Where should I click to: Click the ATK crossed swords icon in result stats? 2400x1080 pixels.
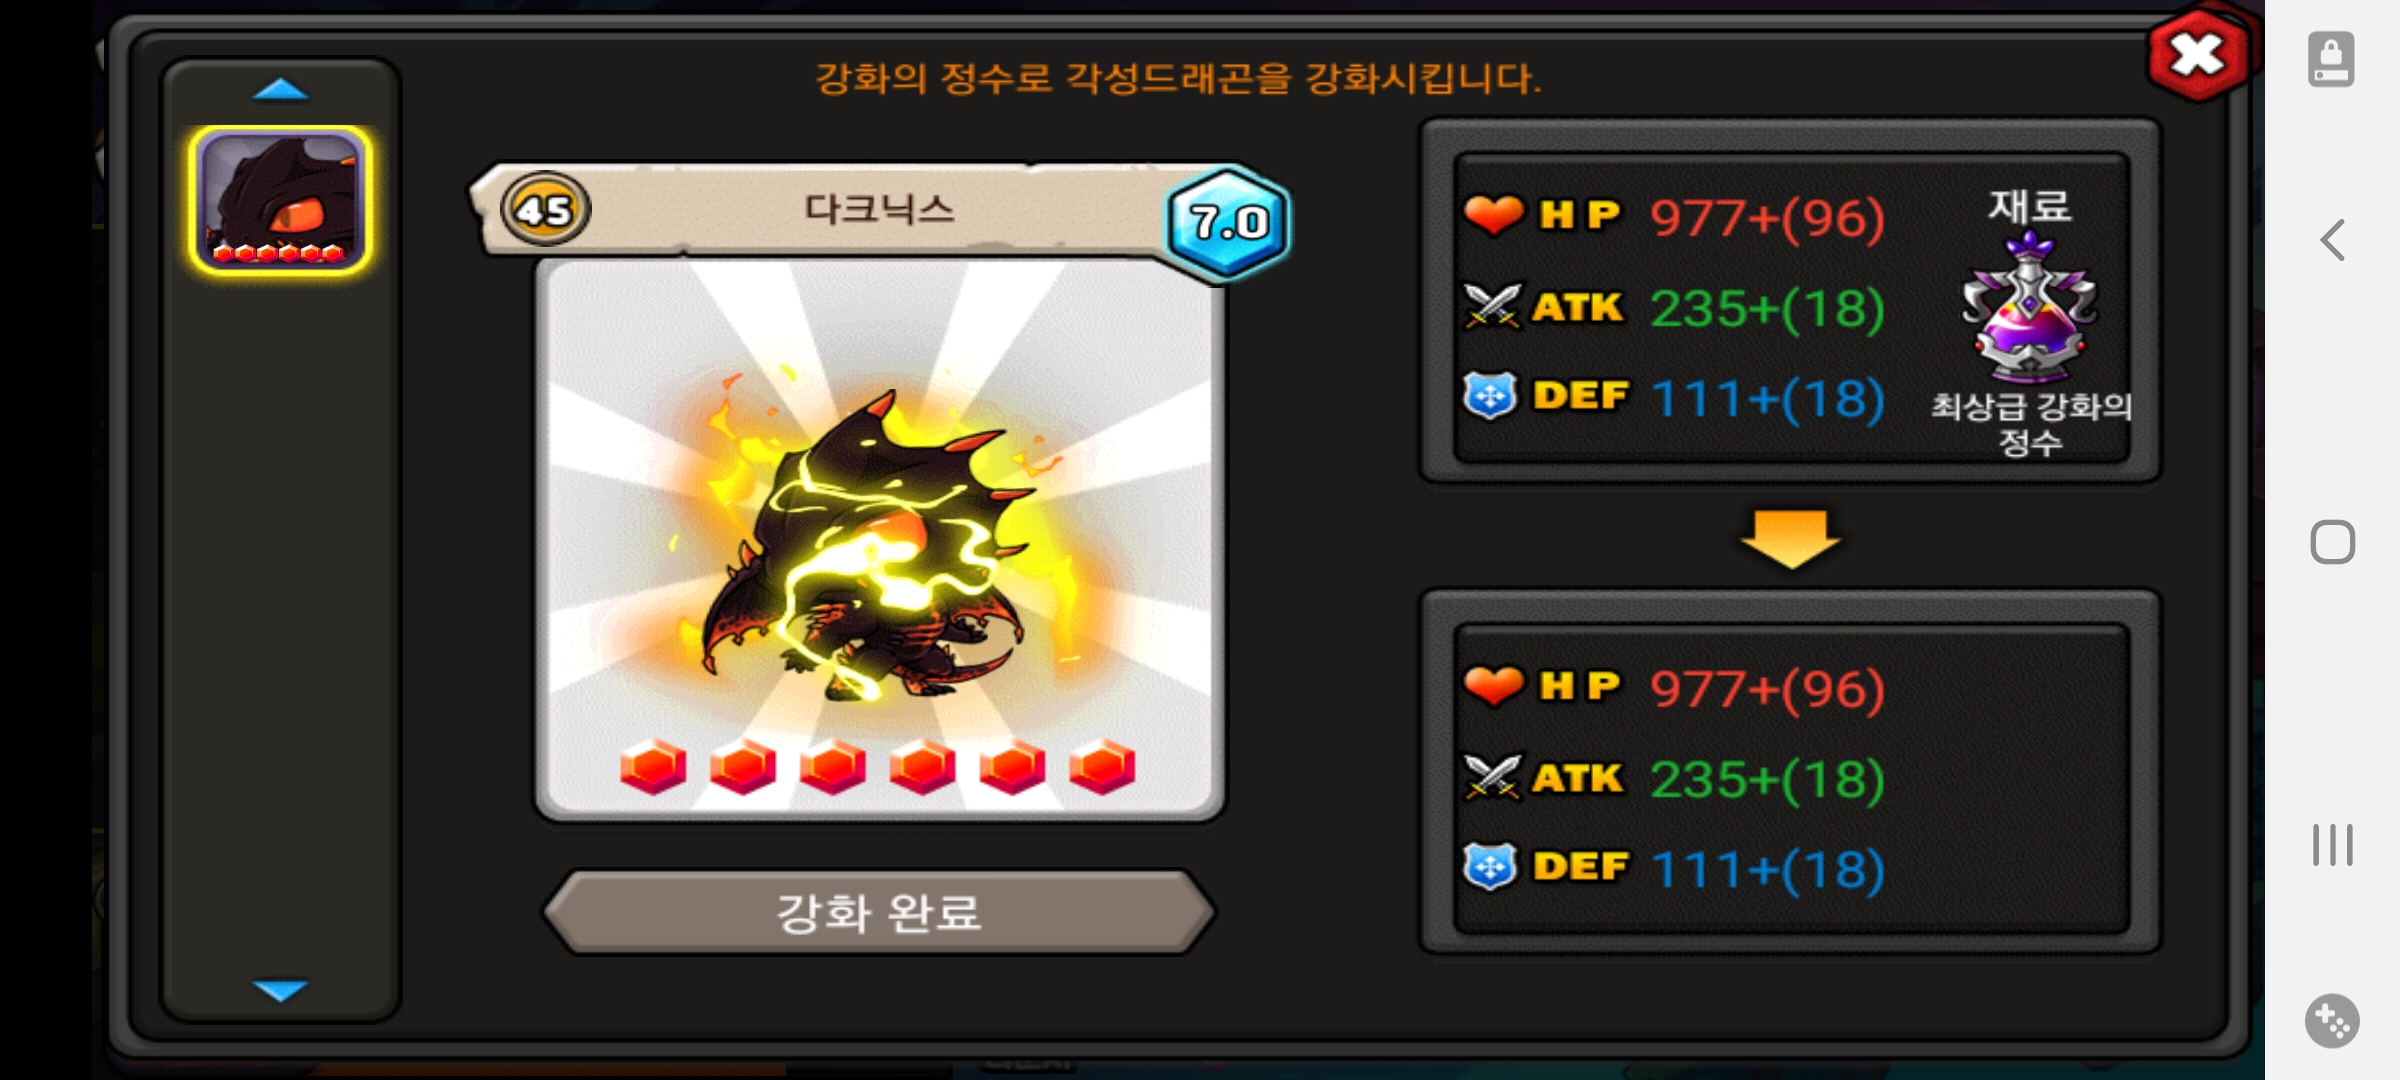tap(1492, 777)
